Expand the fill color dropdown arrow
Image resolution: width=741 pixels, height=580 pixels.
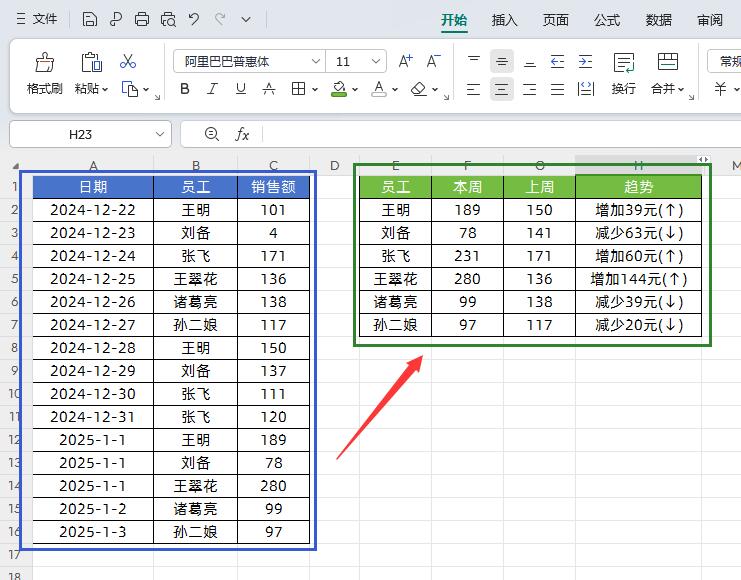355,89
